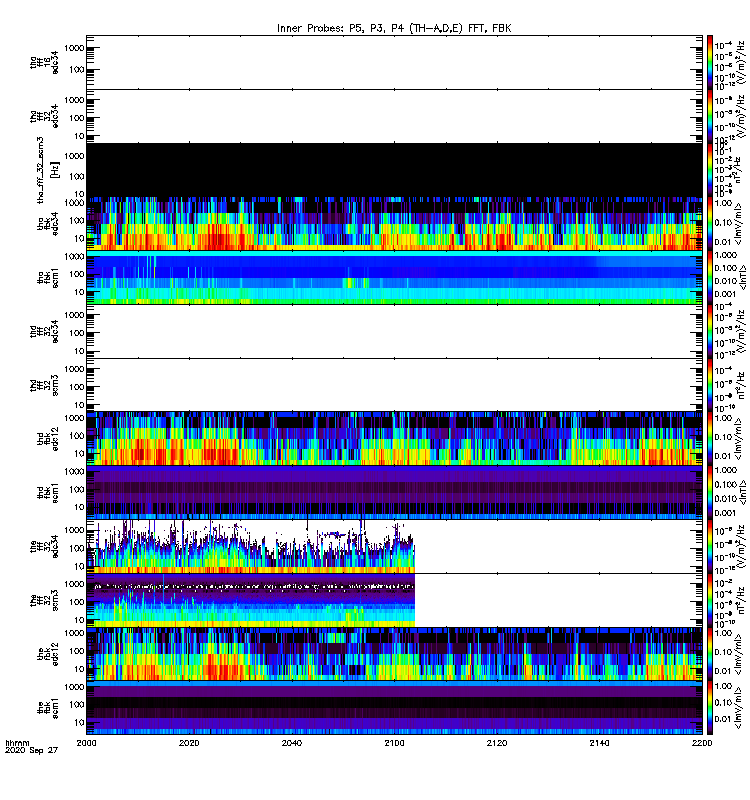Click the empty tha fff 16 edc34 panel
Screen dimensions: 750x800
point(394,62)
